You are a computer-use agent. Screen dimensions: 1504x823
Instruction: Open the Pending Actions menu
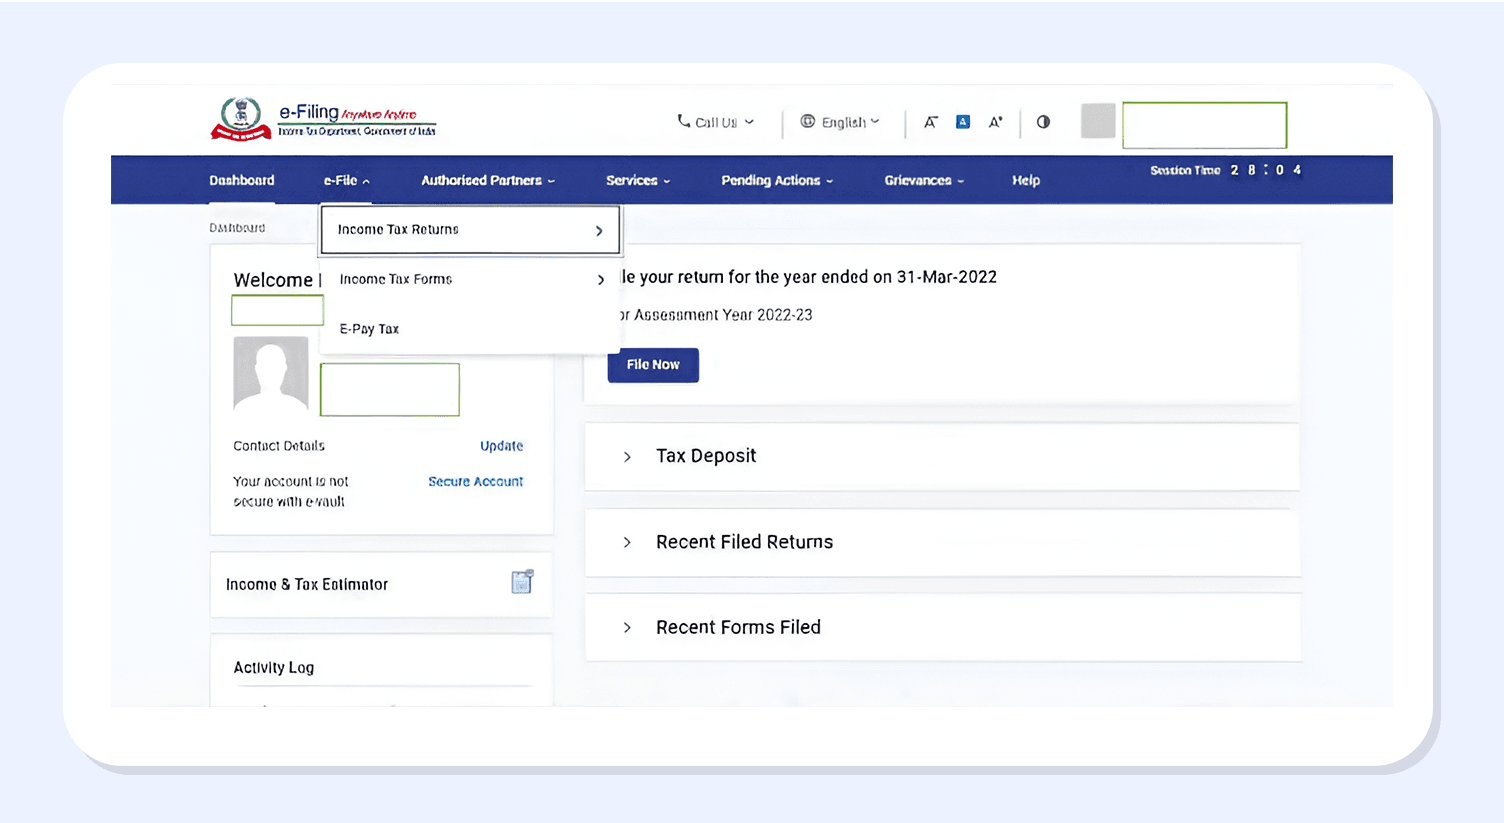click(776, 181)
